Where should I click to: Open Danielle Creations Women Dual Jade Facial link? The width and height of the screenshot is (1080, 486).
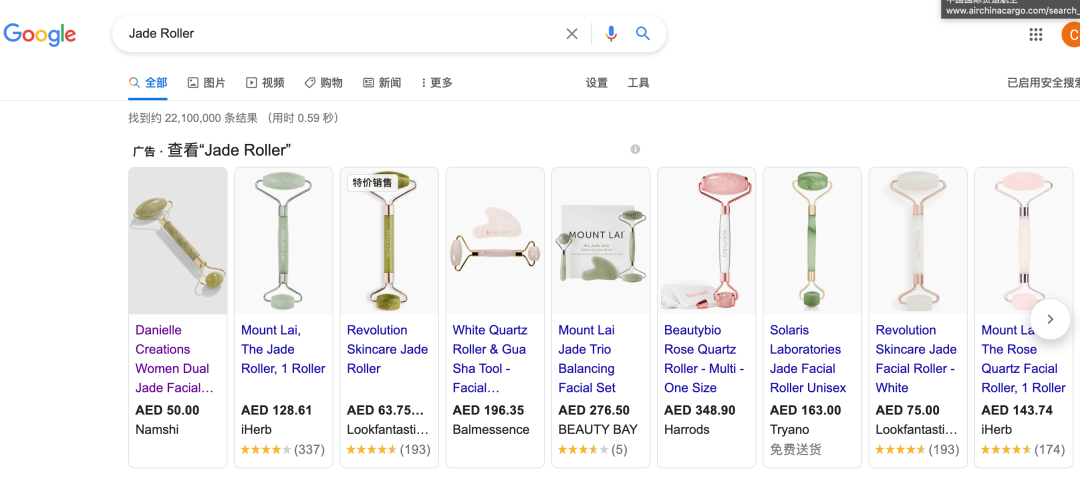coord(174,359)
